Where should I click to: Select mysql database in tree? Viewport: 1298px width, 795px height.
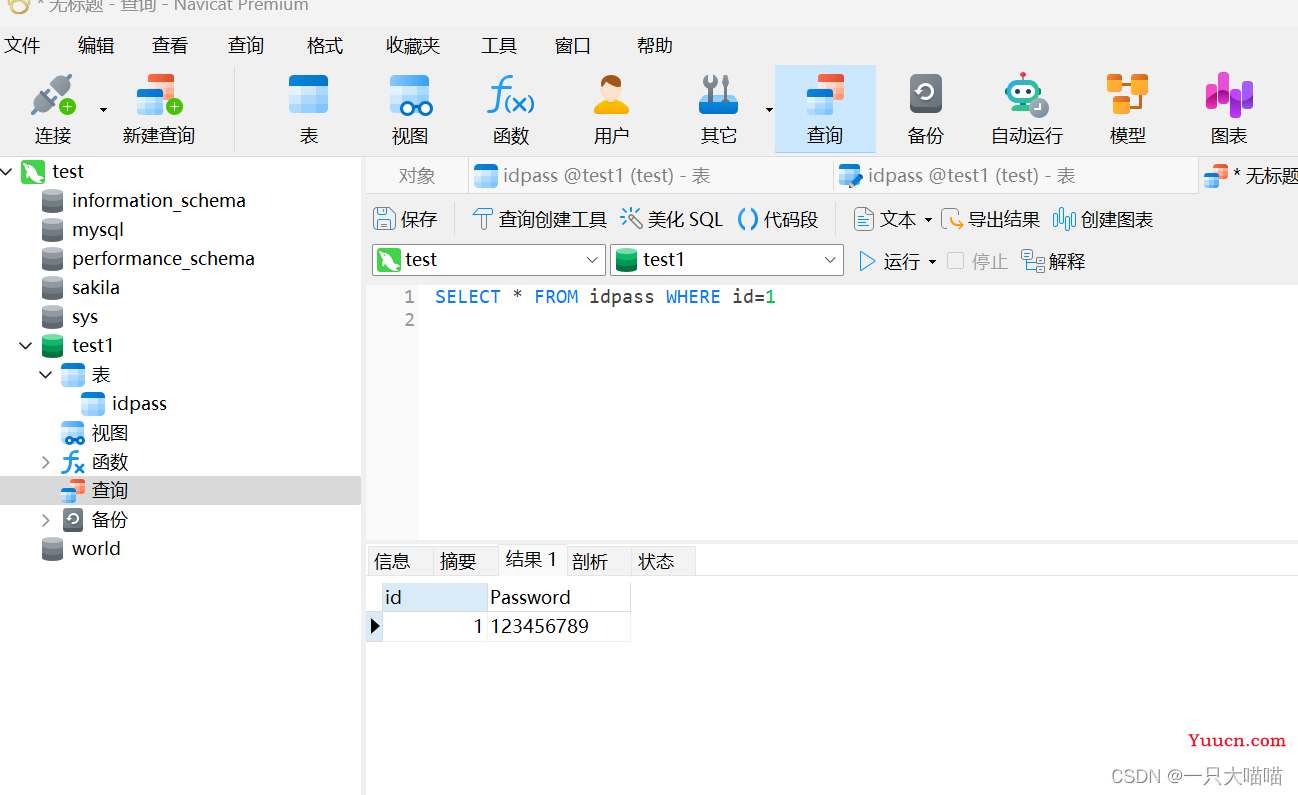click(97, 230)
